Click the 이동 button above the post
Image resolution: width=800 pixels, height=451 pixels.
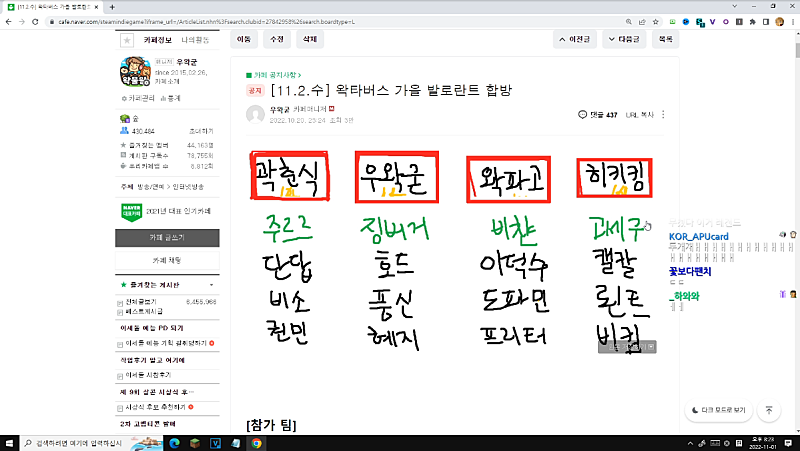244,39
